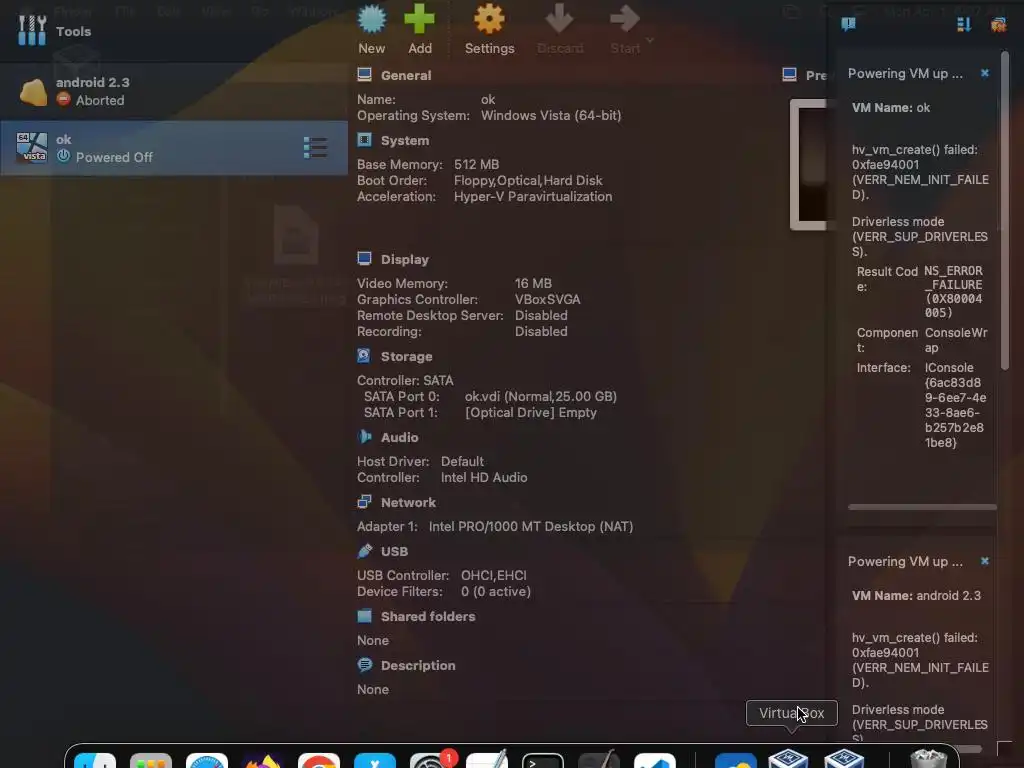The width and height of the screenshot is (1024, 768).
Task: Dismiss the notification for VM ok
Action: pos(985,73)
